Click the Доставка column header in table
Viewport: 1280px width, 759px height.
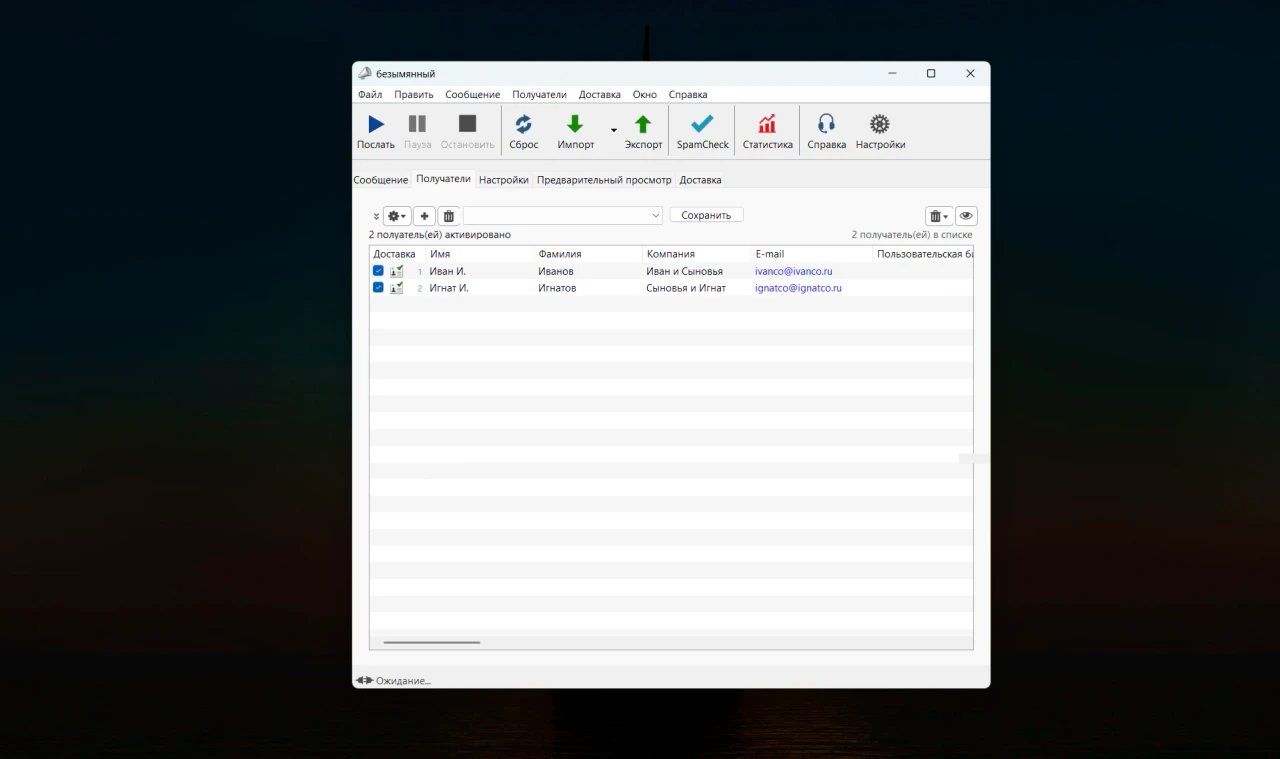click(x=397, y=254)
